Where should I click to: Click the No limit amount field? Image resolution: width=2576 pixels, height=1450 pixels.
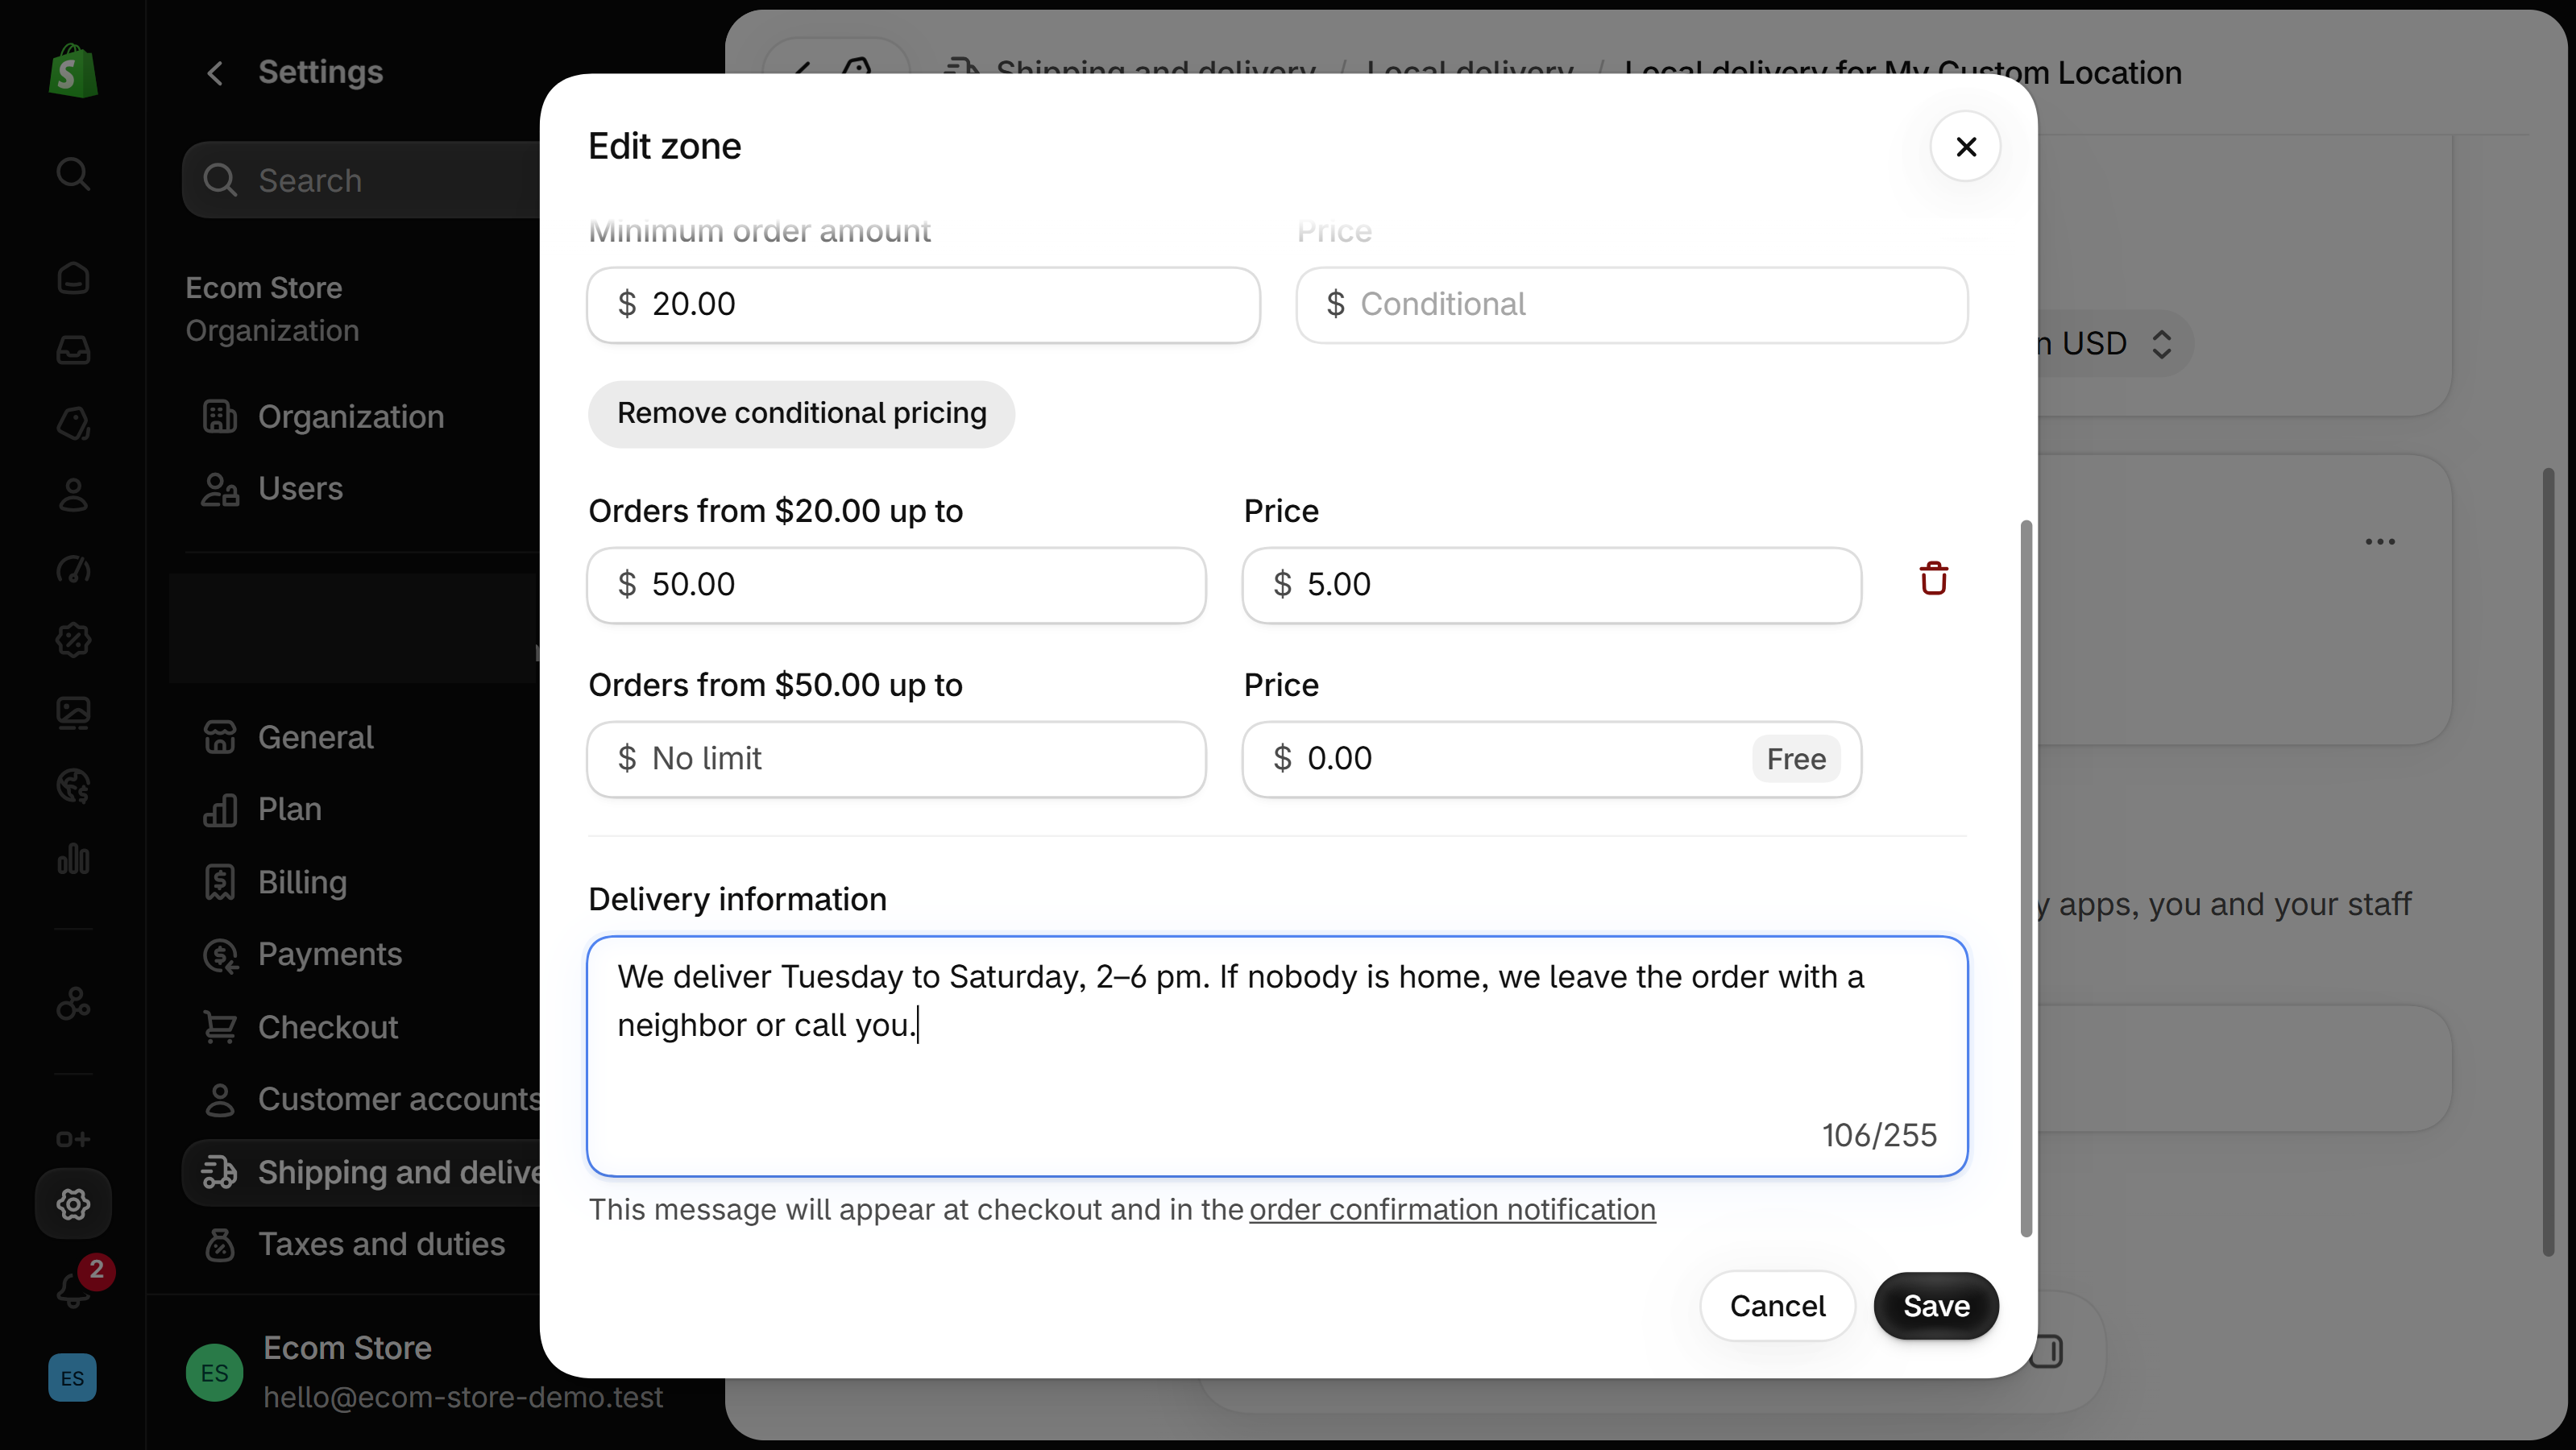coord(896,759)
